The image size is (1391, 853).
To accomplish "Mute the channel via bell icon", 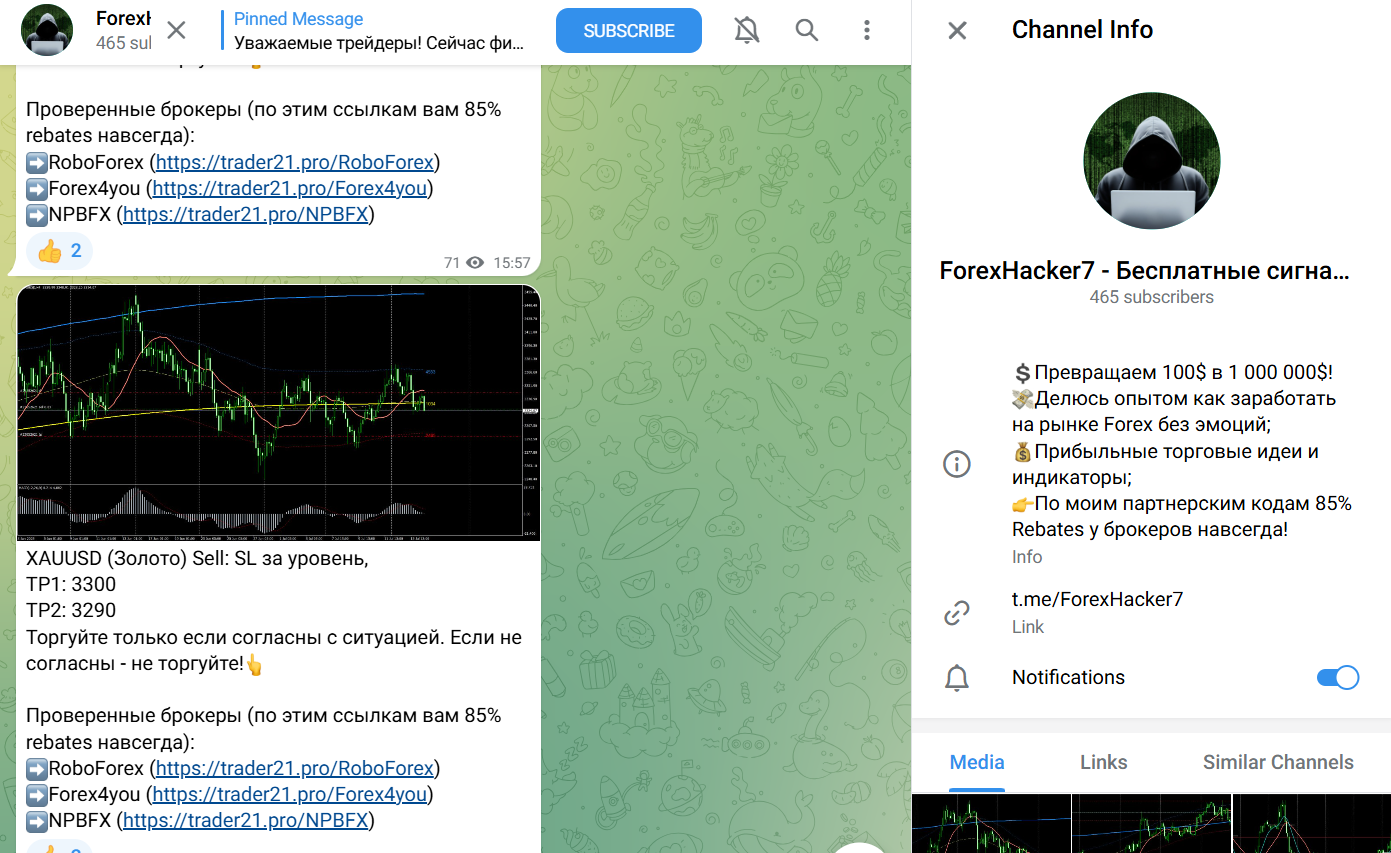I will pyautogui.click(x=746, y=30).
